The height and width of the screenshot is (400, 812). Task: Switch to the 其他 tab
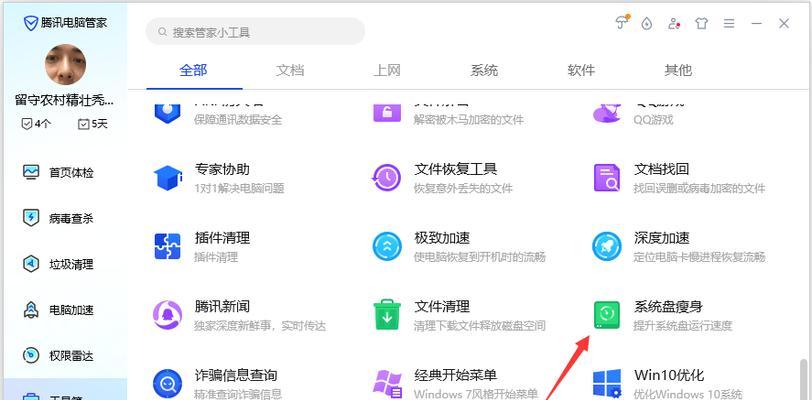pyautogui.click(x=678, y=70)
